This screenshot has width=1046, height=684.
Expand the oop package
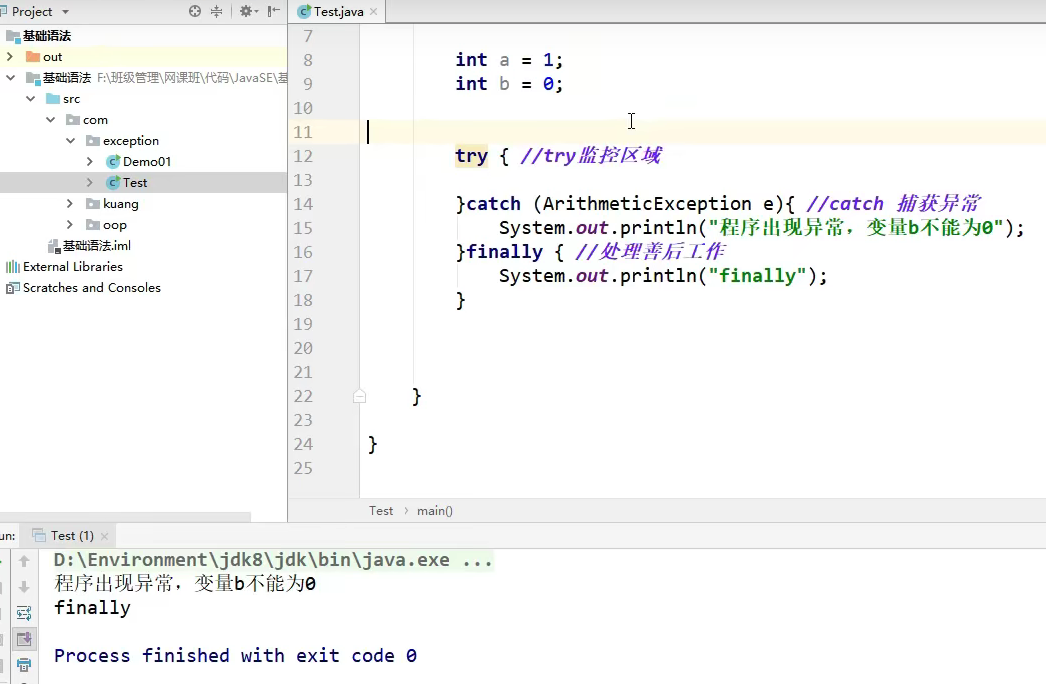coord(70,225)
